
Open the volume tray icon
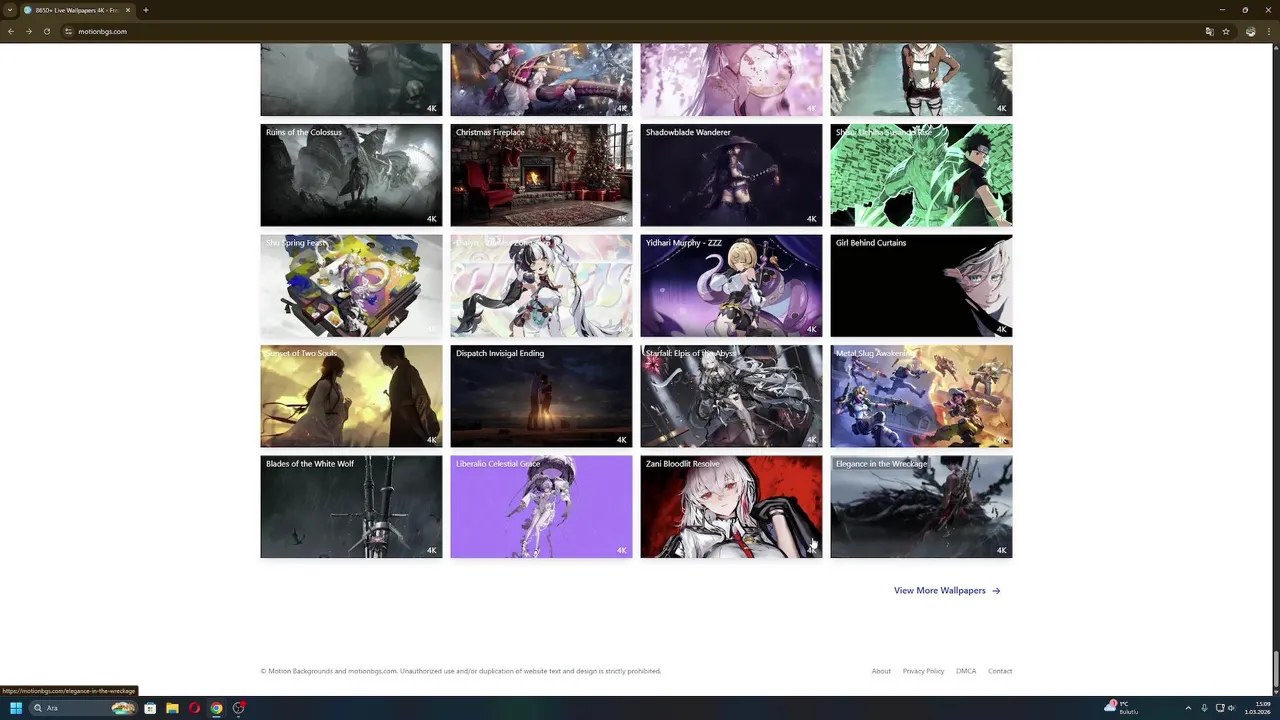click(x=1231, y=708)
